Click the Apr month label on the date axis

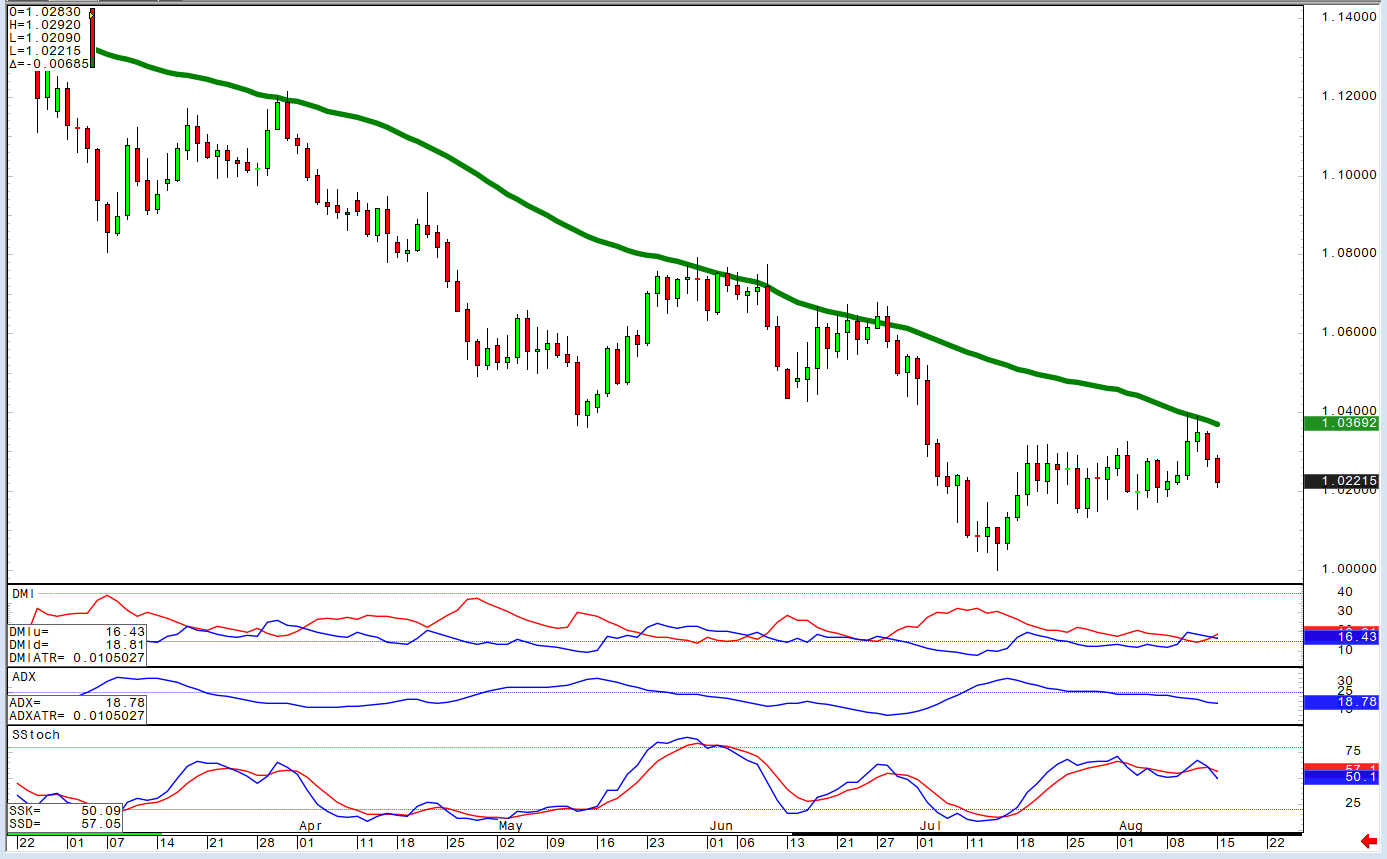(x=311, y=827)
